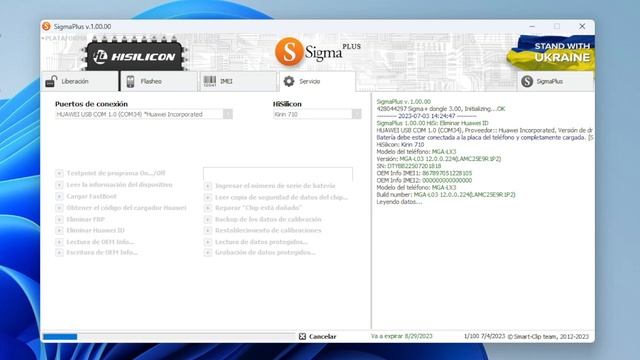Click the "Puertos de conexión" heading
Screen dimensions: 640x360
(x=91, y=104)
